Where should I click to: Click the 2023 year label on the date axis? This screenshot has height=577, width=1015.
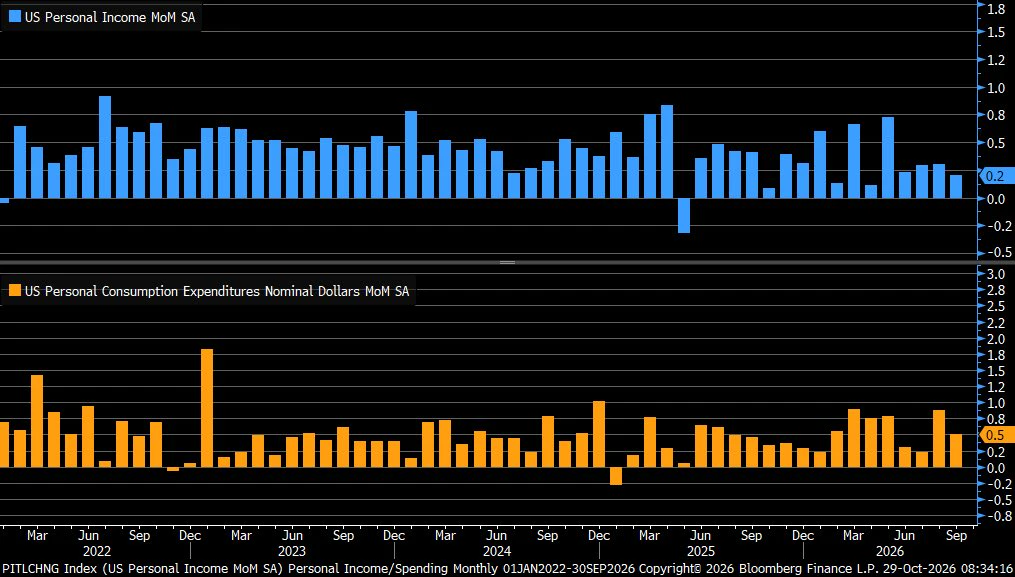point(292,551)
